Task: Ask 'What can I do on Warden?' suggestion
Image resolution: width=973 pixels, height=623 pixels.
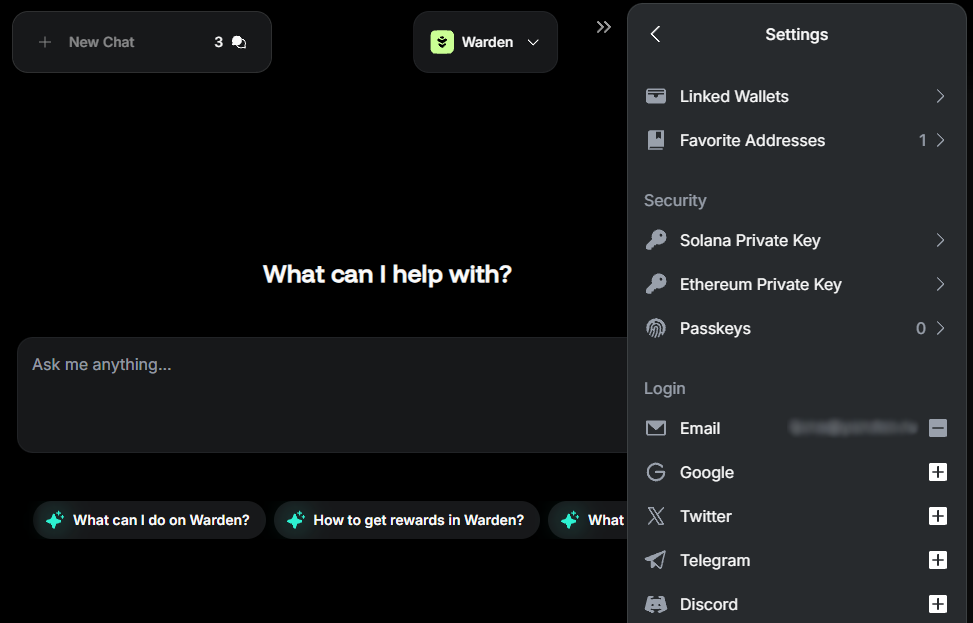Action: coord(150,520)
